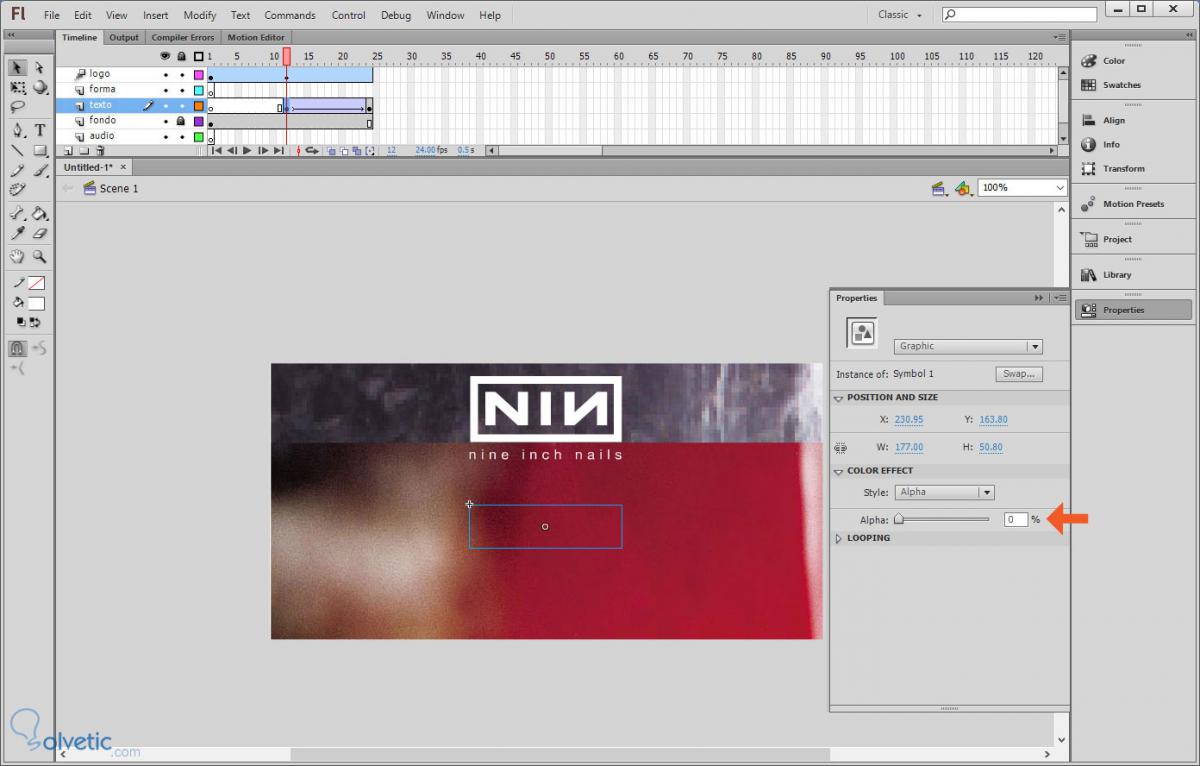Viewport: 1200px width, 766px height.
Task: Choose the Eyedropper tool
Action: click(18, 233)
